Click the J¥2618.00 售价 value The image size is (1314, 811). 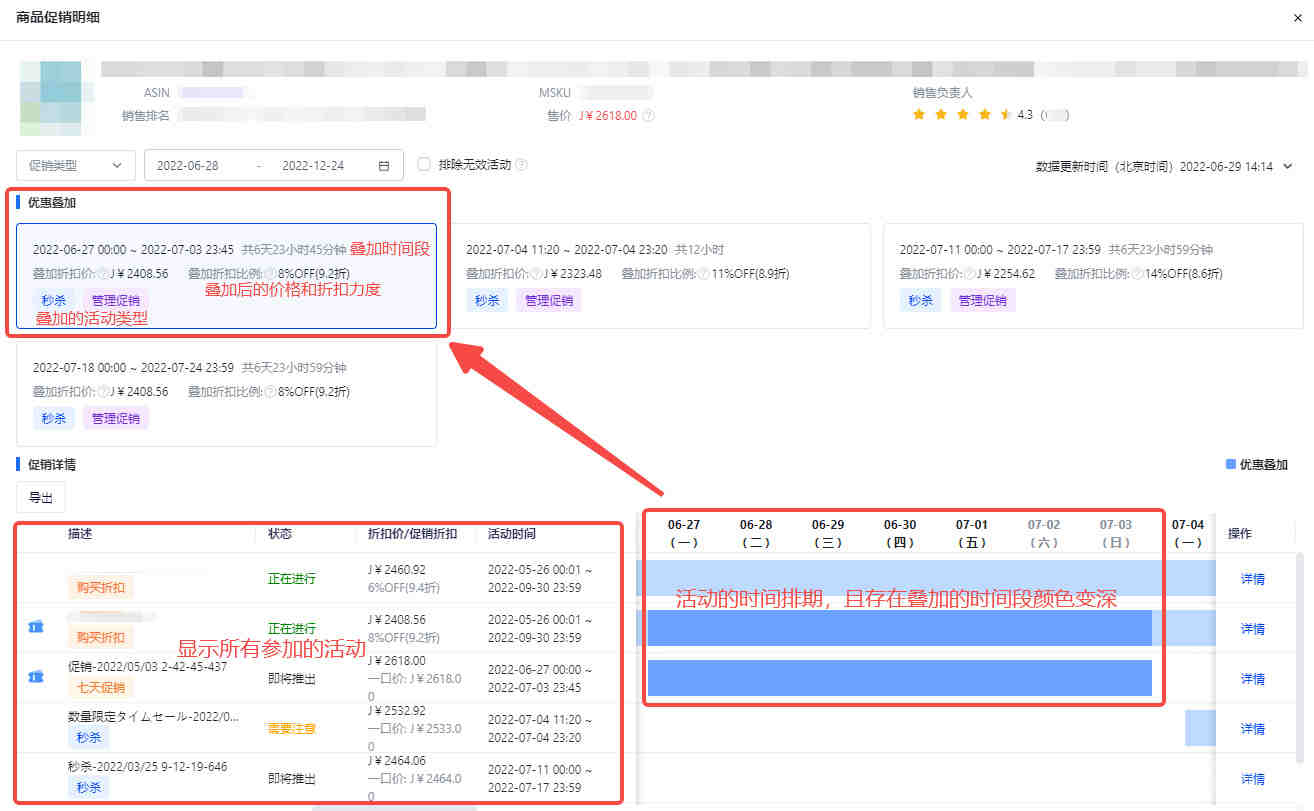[x=607, y=116]
